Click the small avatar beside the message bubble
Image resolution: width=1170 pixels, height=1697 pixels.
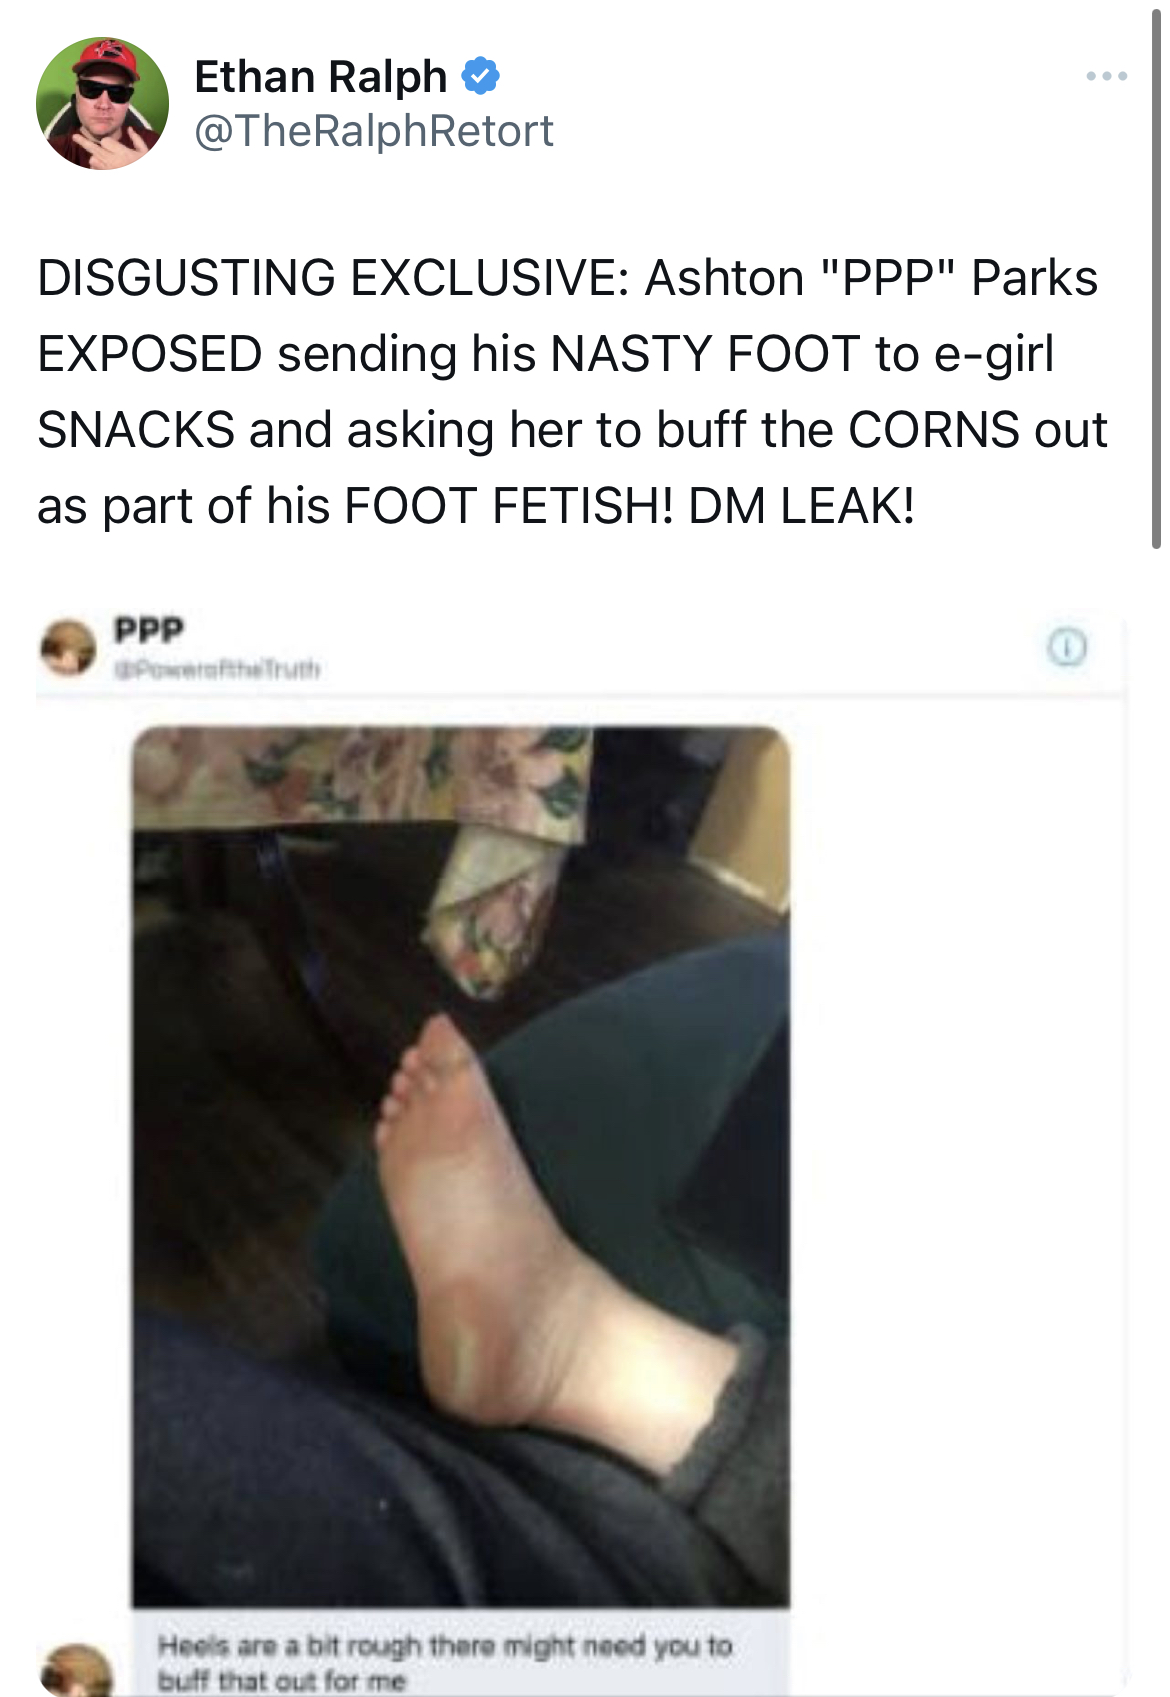click(76, 1669)
